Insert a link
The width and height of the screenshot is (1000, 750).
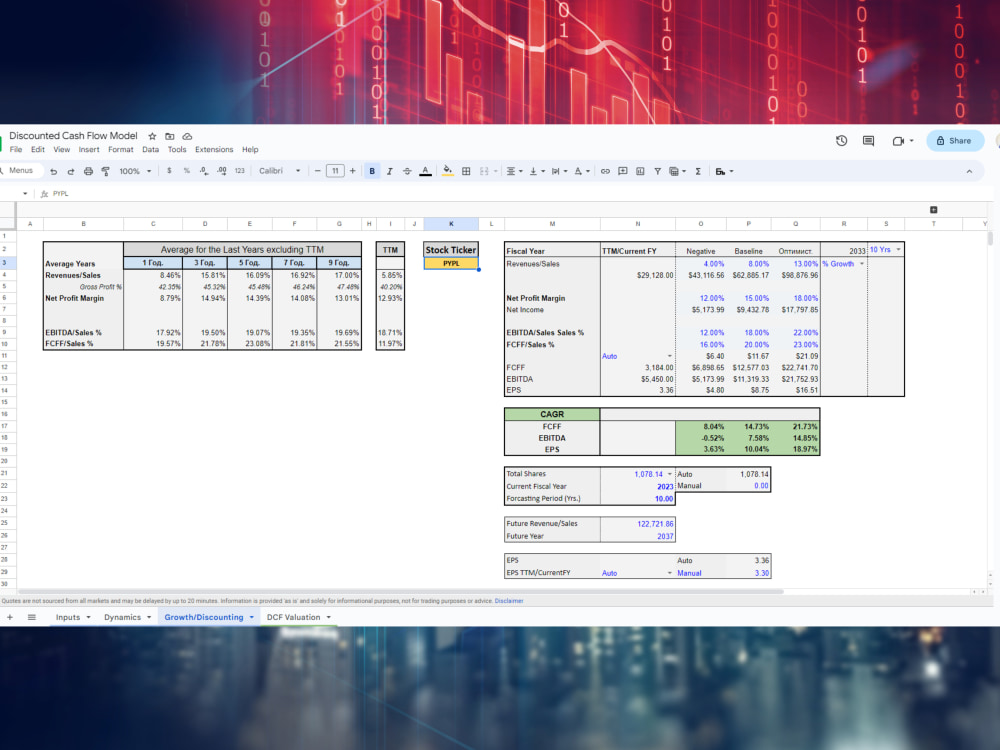pyautogui.click(x=605, y=171)
